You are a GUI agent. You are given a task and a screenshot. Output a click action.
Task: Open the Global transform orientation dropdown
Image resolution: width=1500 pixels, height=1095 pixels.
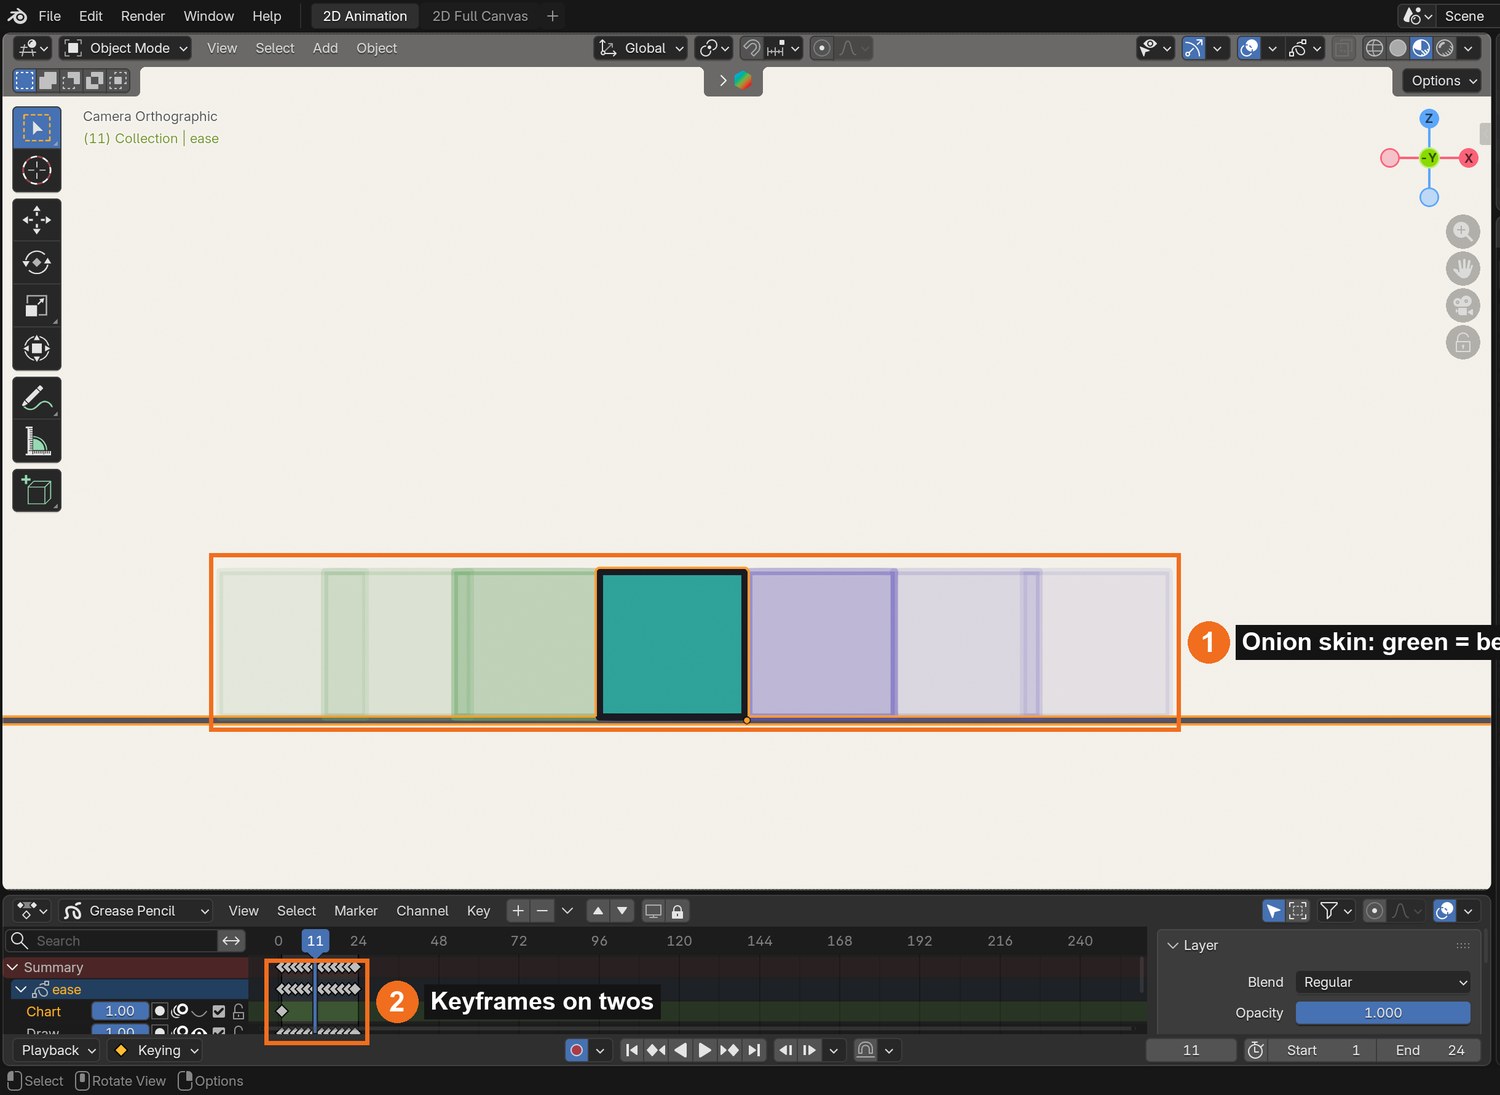pos(641,48)
